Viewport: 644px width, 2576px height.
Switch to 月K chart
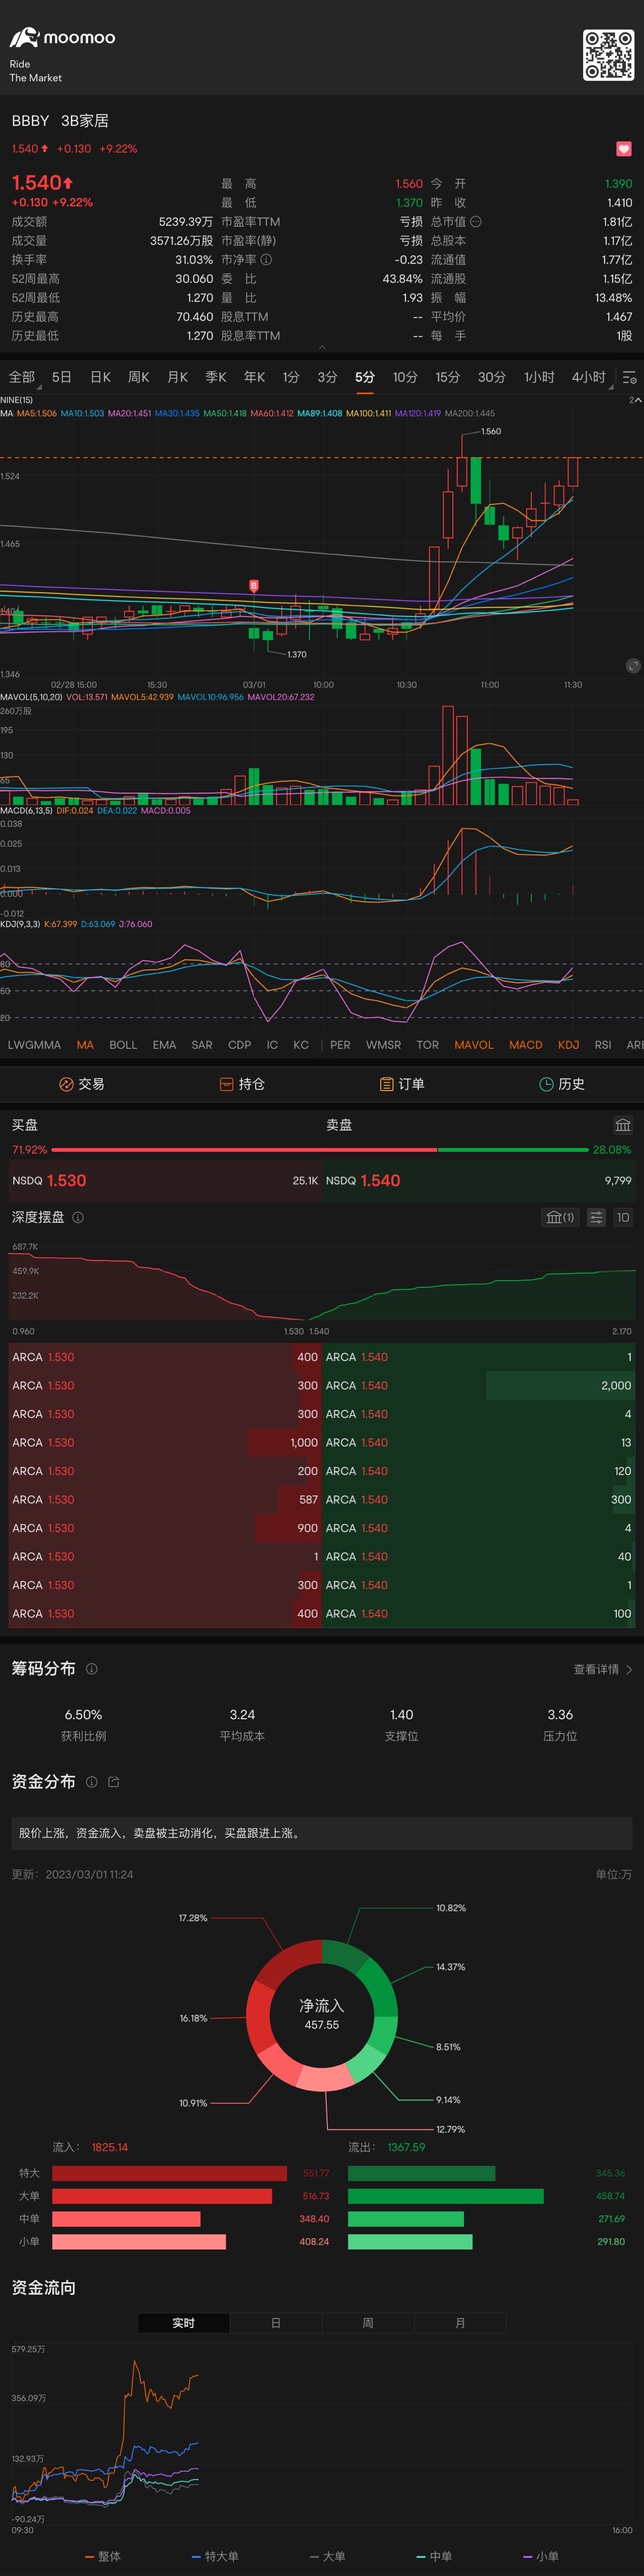178,377
